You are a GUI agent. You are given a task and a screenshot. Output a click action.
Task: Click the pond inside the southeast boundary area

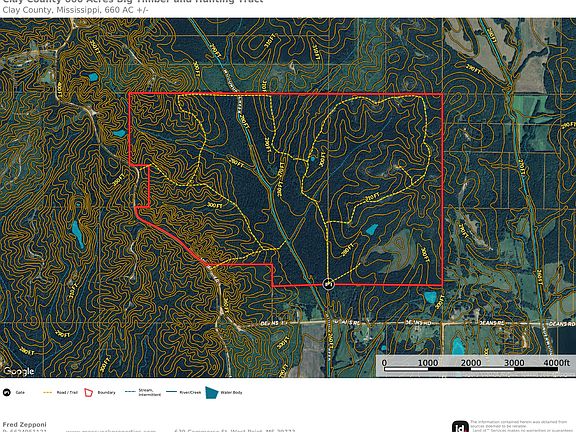click(371, 230)
